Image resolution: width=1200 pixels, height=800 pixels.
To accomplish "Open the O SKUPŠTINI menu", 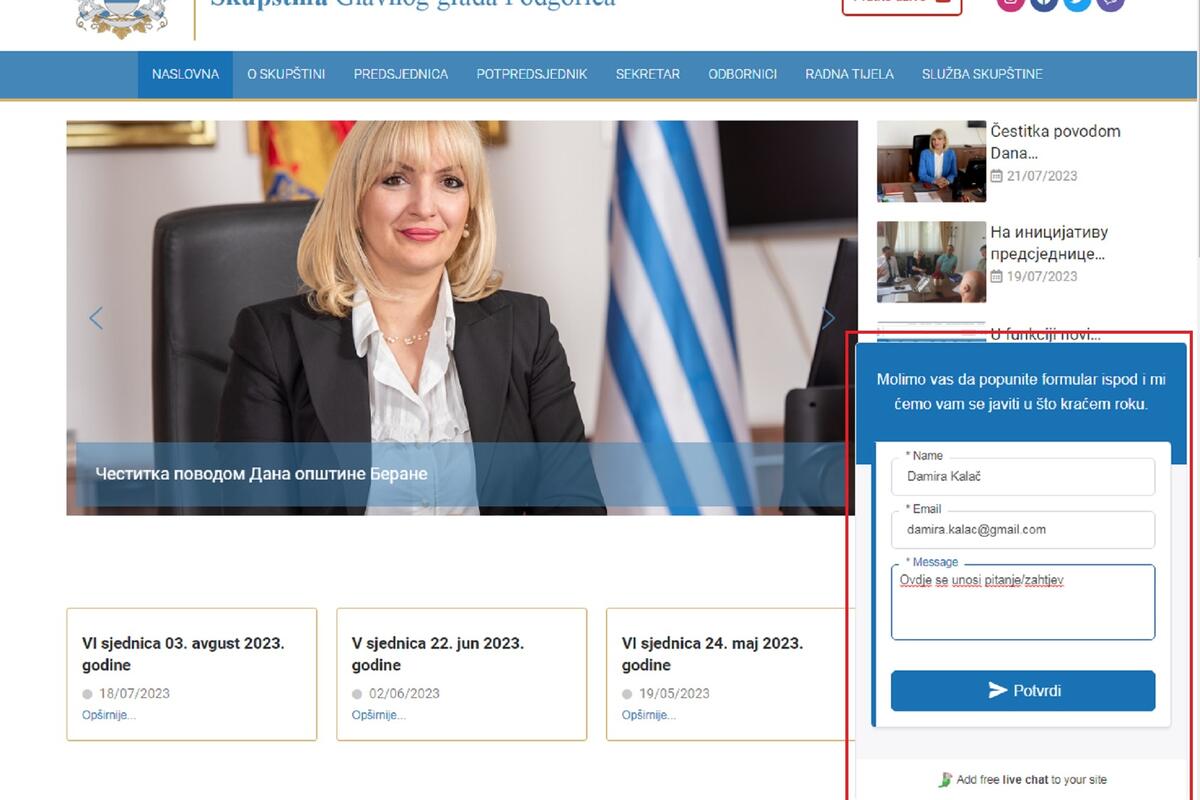I will (286, 74).
